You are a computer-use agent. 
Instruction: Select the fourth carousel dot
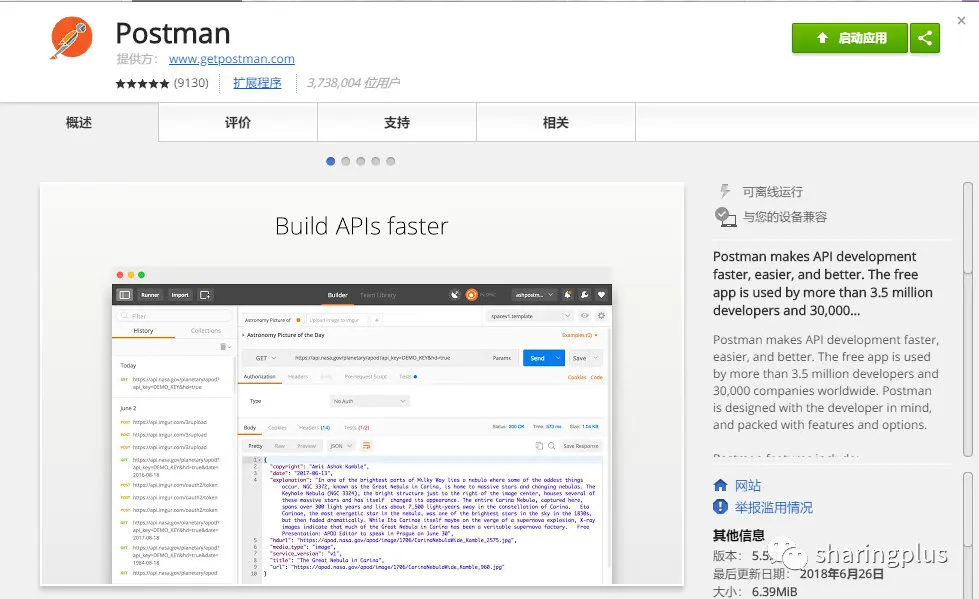tap(376, 161)
